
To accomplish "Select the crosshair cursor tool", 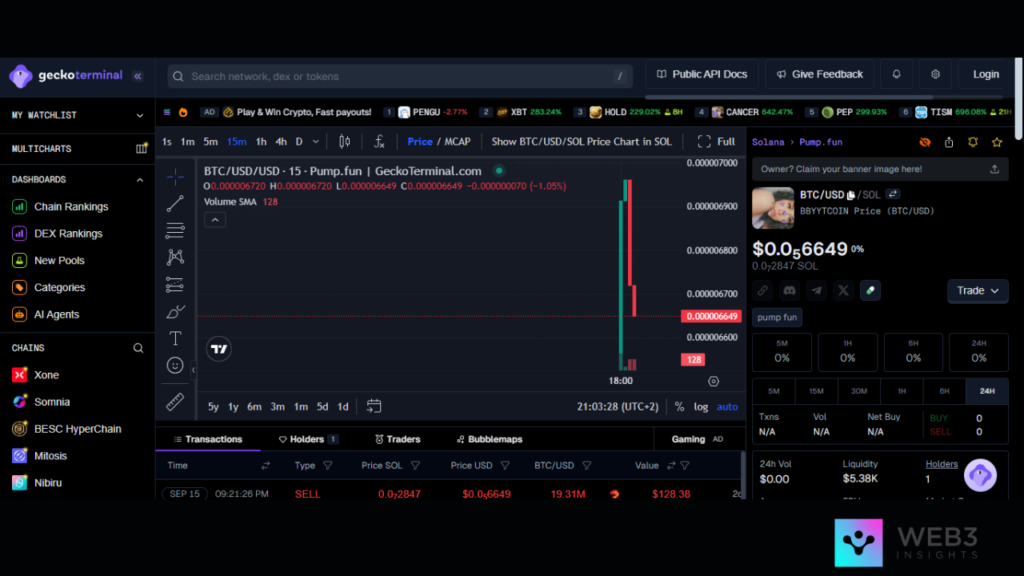I will coord(175,176).
